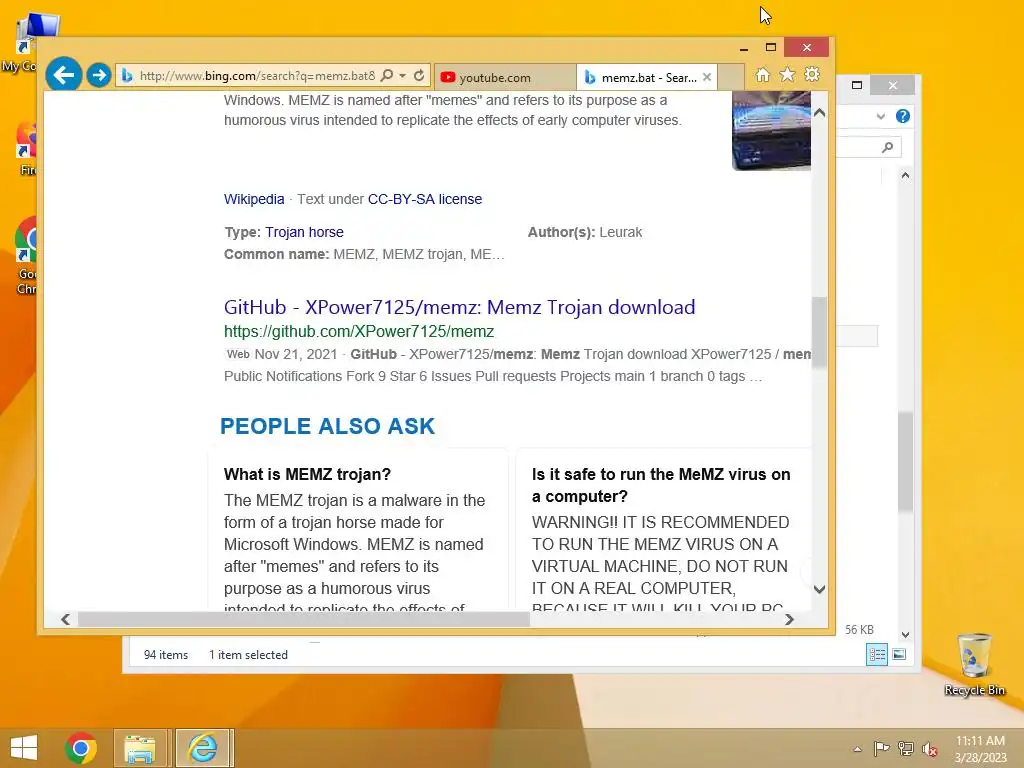Image resolution: width=1024 pixels, height=768 pixels.
Task: Open GitHub XPower7125/memz result title
Action: pyautogui.click(x=459, y=307)
